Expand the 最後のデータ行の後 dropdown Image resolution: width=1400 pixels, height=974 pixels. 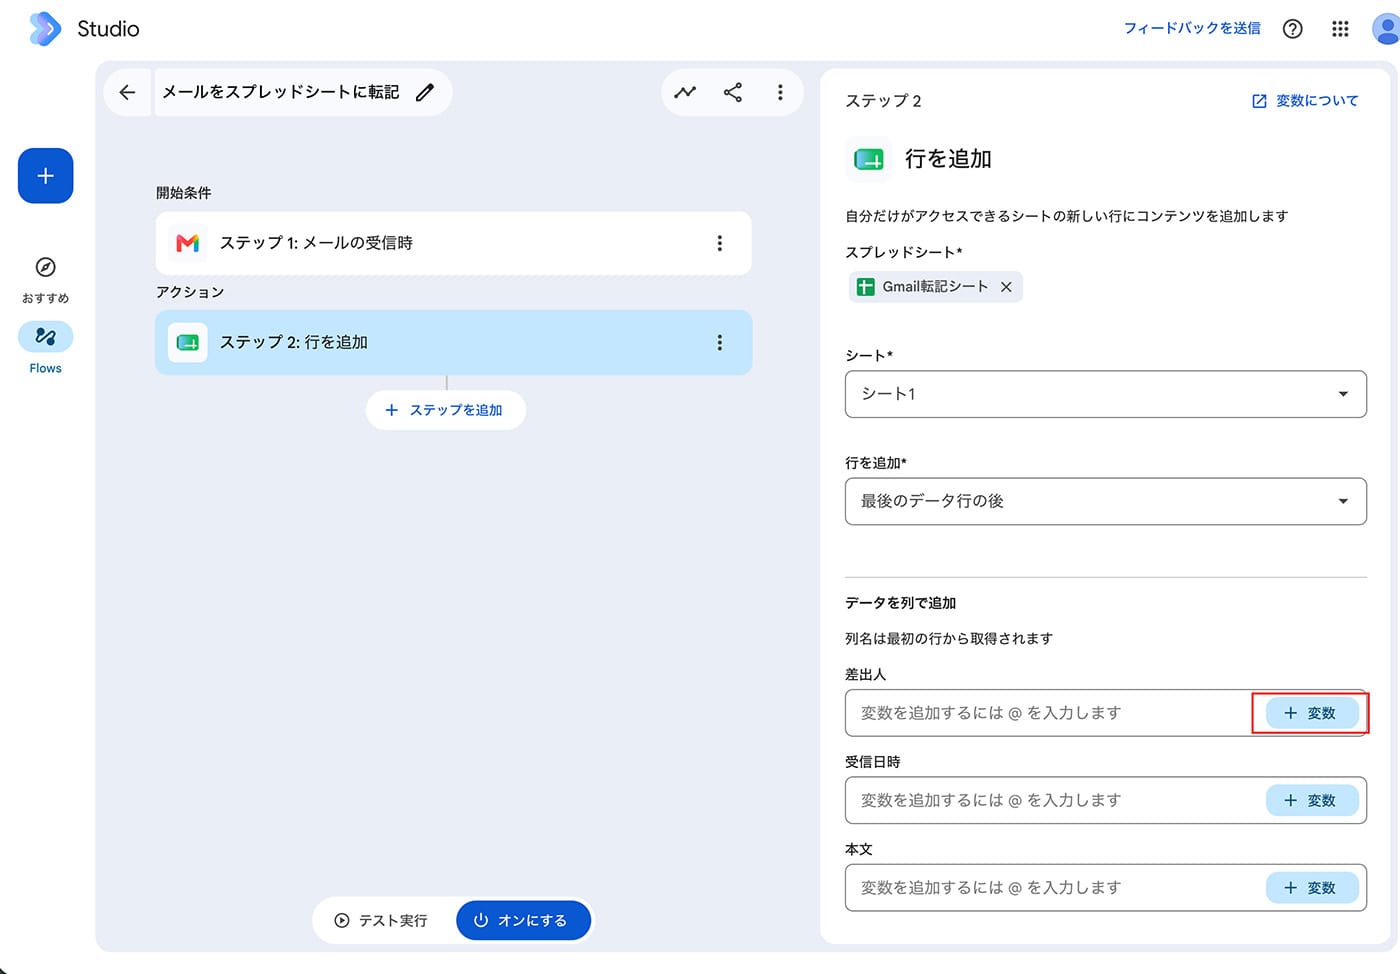click(1105, 501)
